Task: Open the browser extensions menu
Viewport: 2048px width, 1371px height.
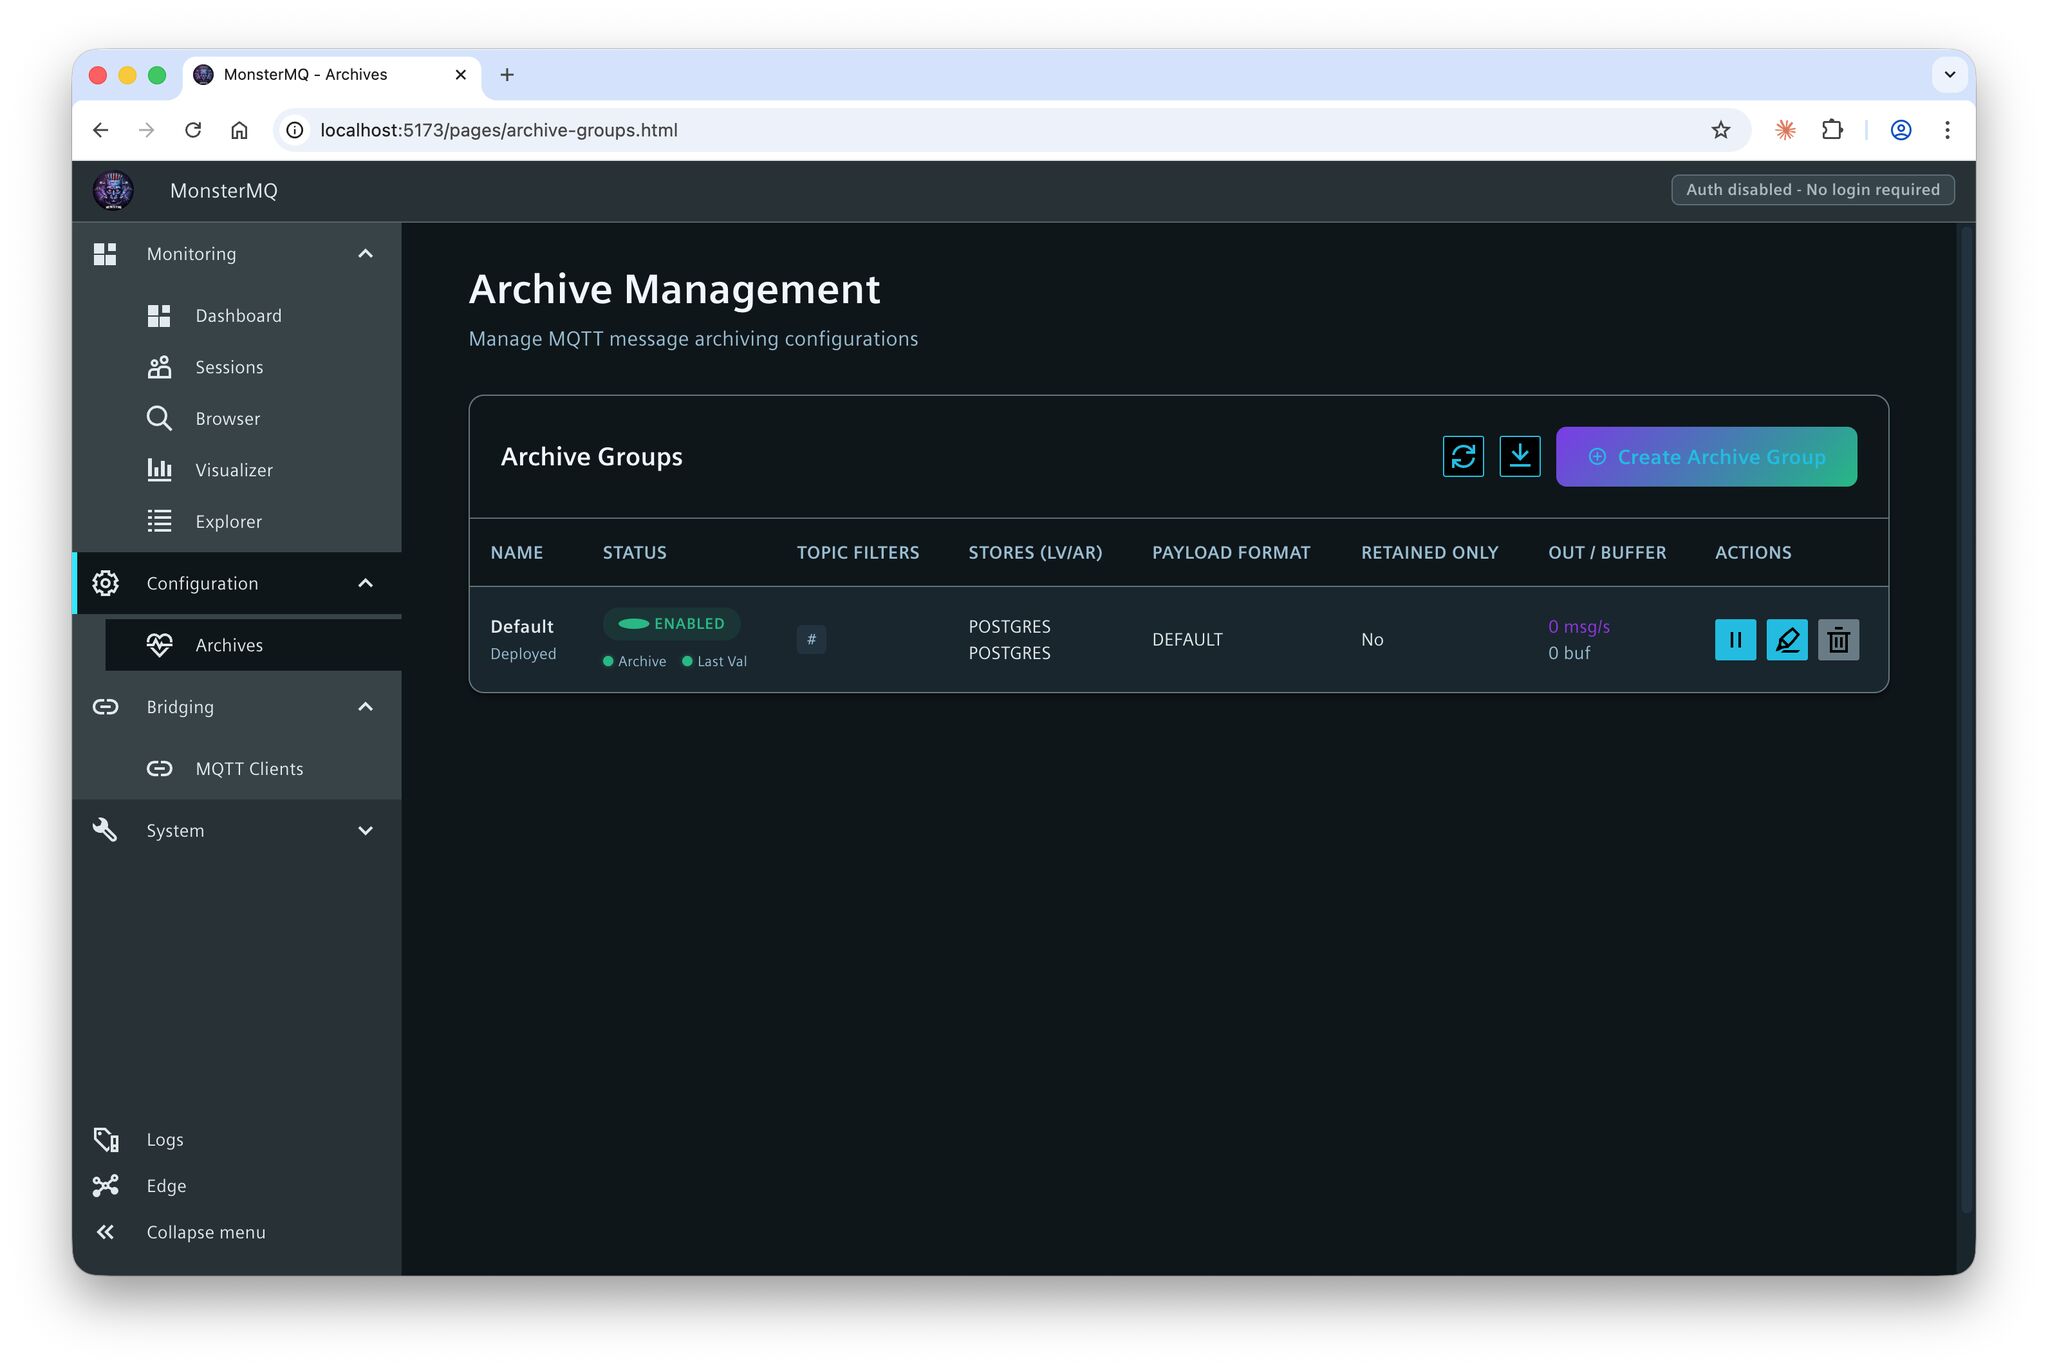Action: coord(1832,130)
